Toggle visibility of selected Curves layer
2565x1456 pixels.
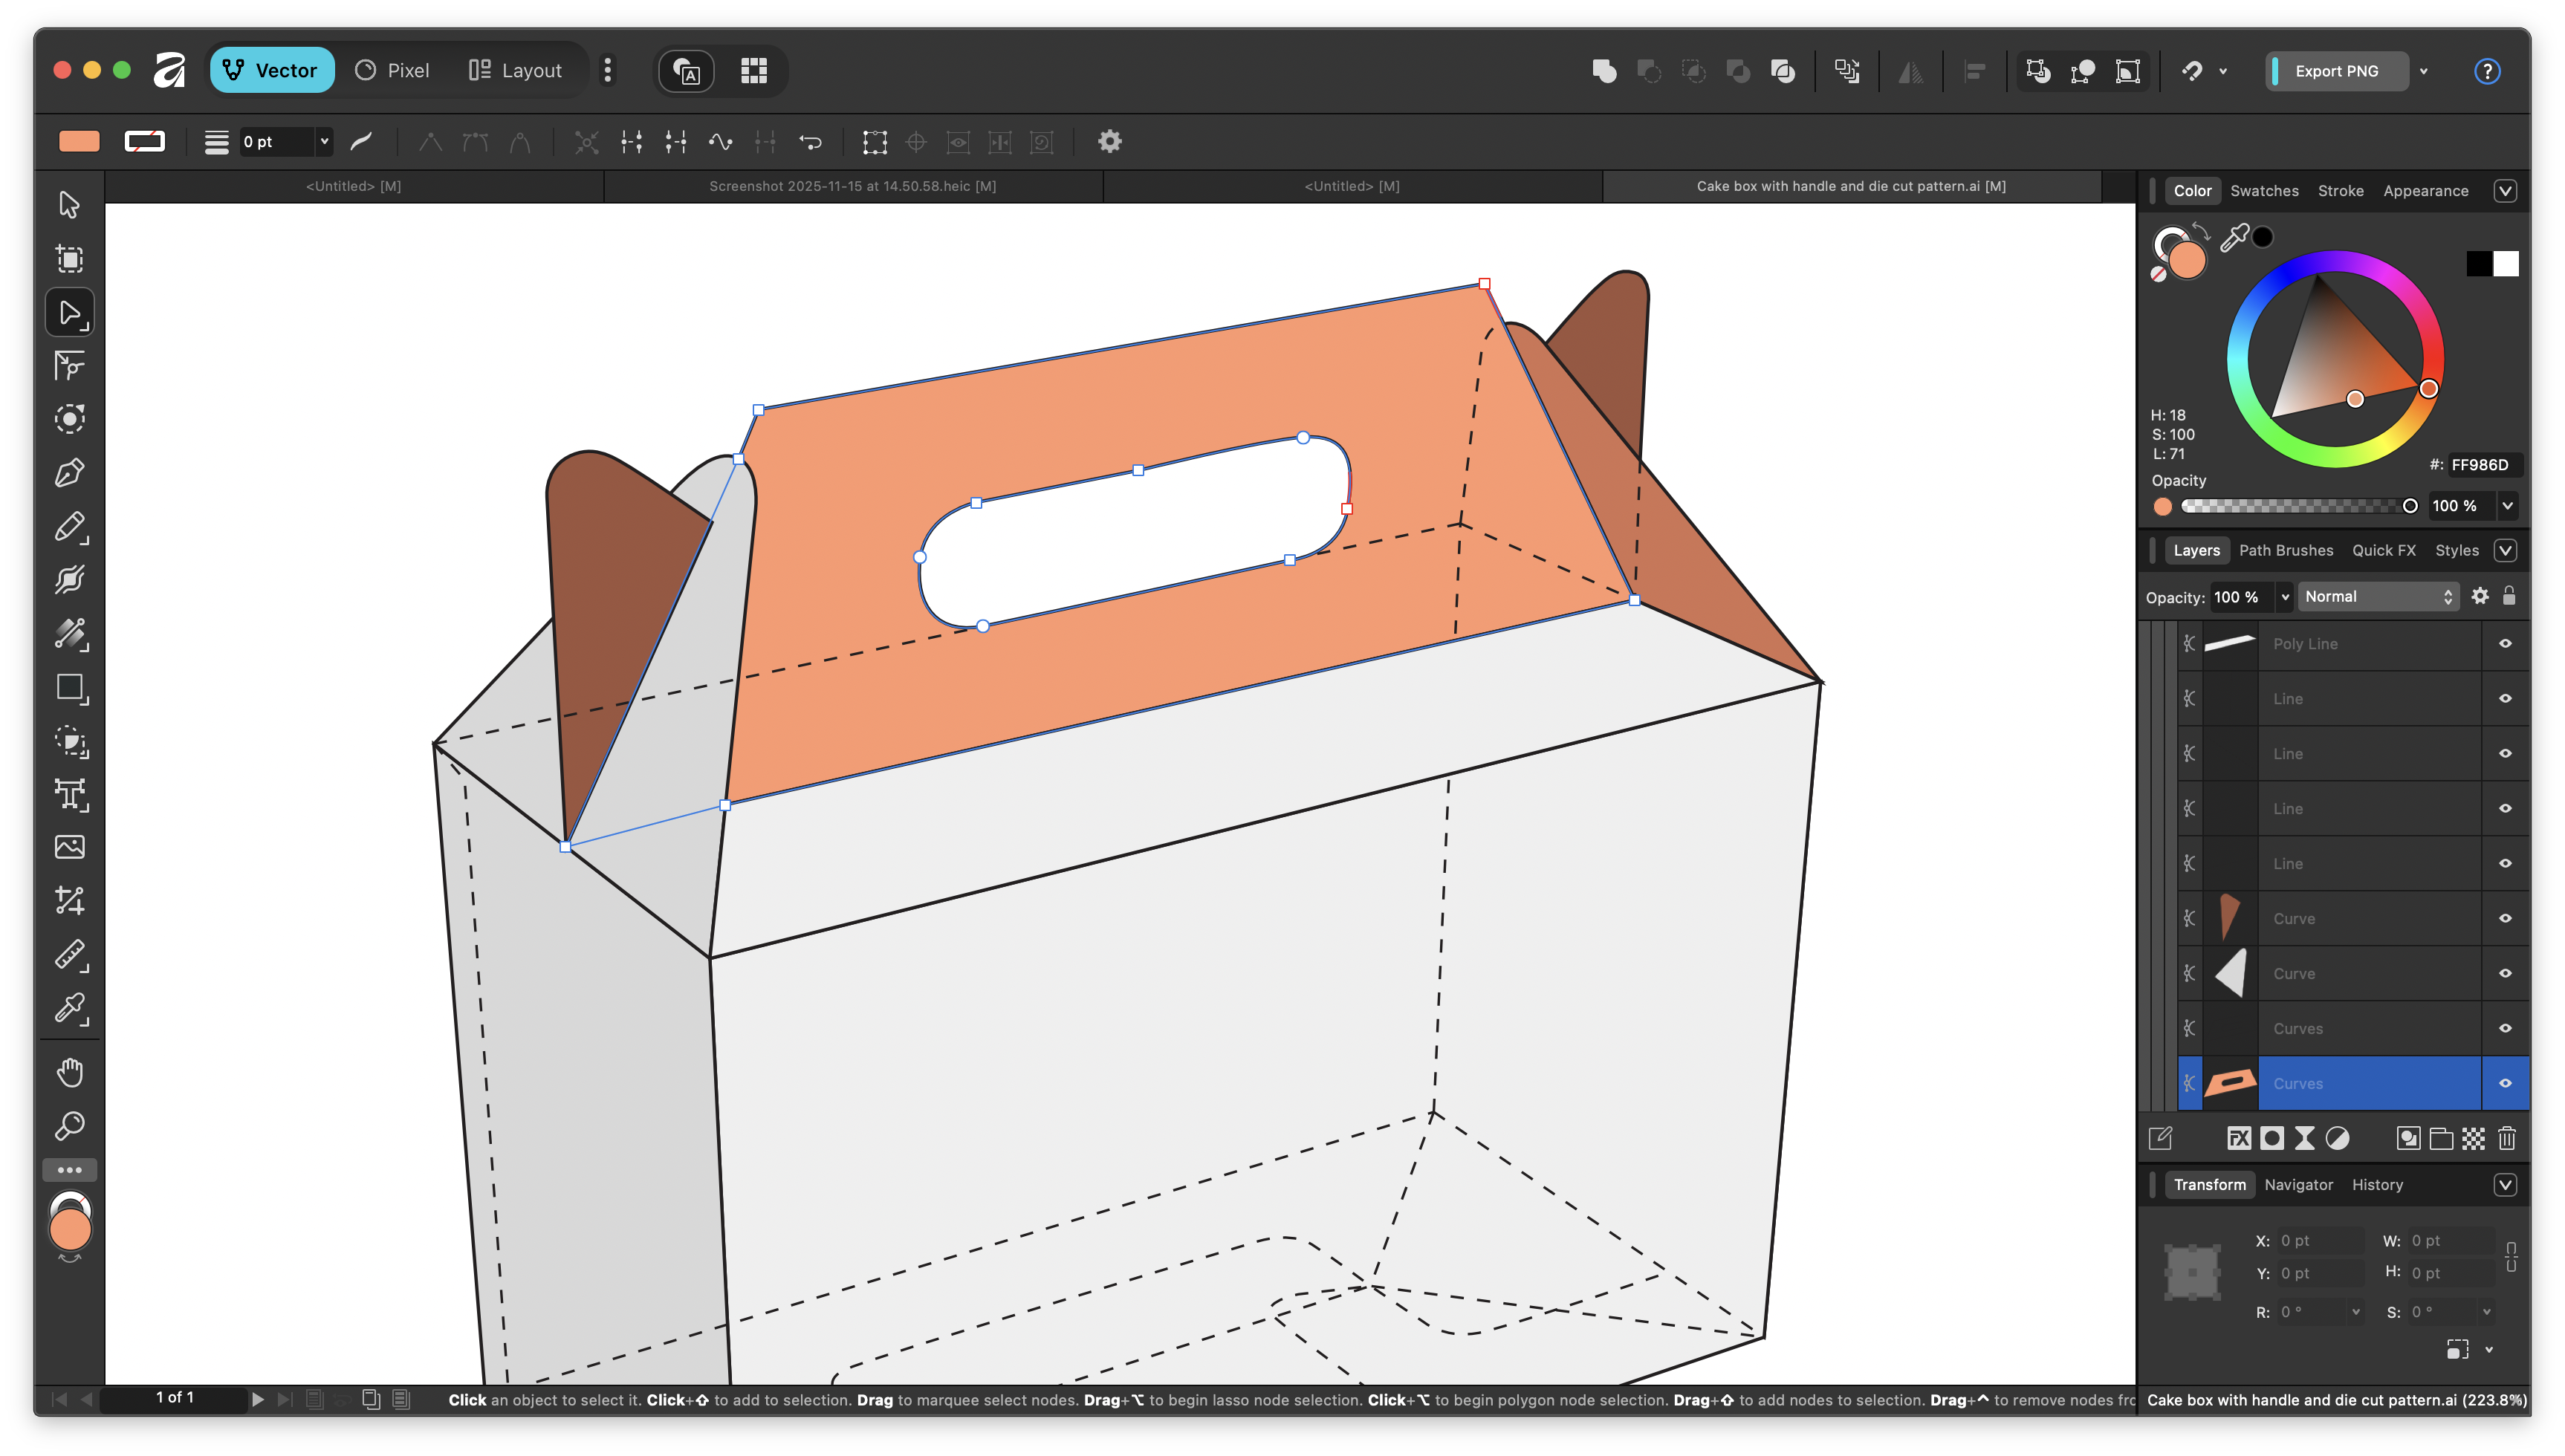[x=2505, y=1083]
